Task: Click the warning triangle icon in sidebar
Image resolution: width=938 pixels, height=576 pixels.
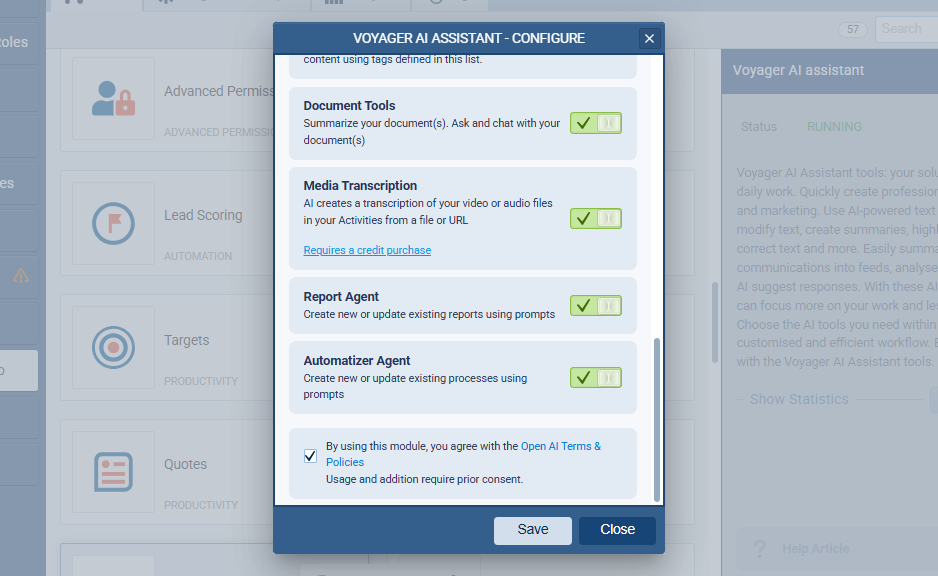Action: click(x=20, y=276)
